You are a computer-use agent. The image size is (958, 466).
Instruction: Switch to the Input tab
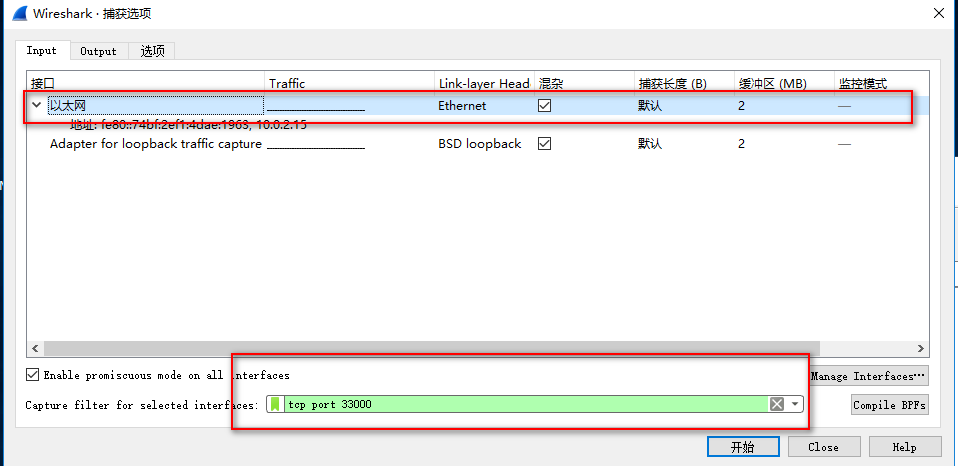42,51
